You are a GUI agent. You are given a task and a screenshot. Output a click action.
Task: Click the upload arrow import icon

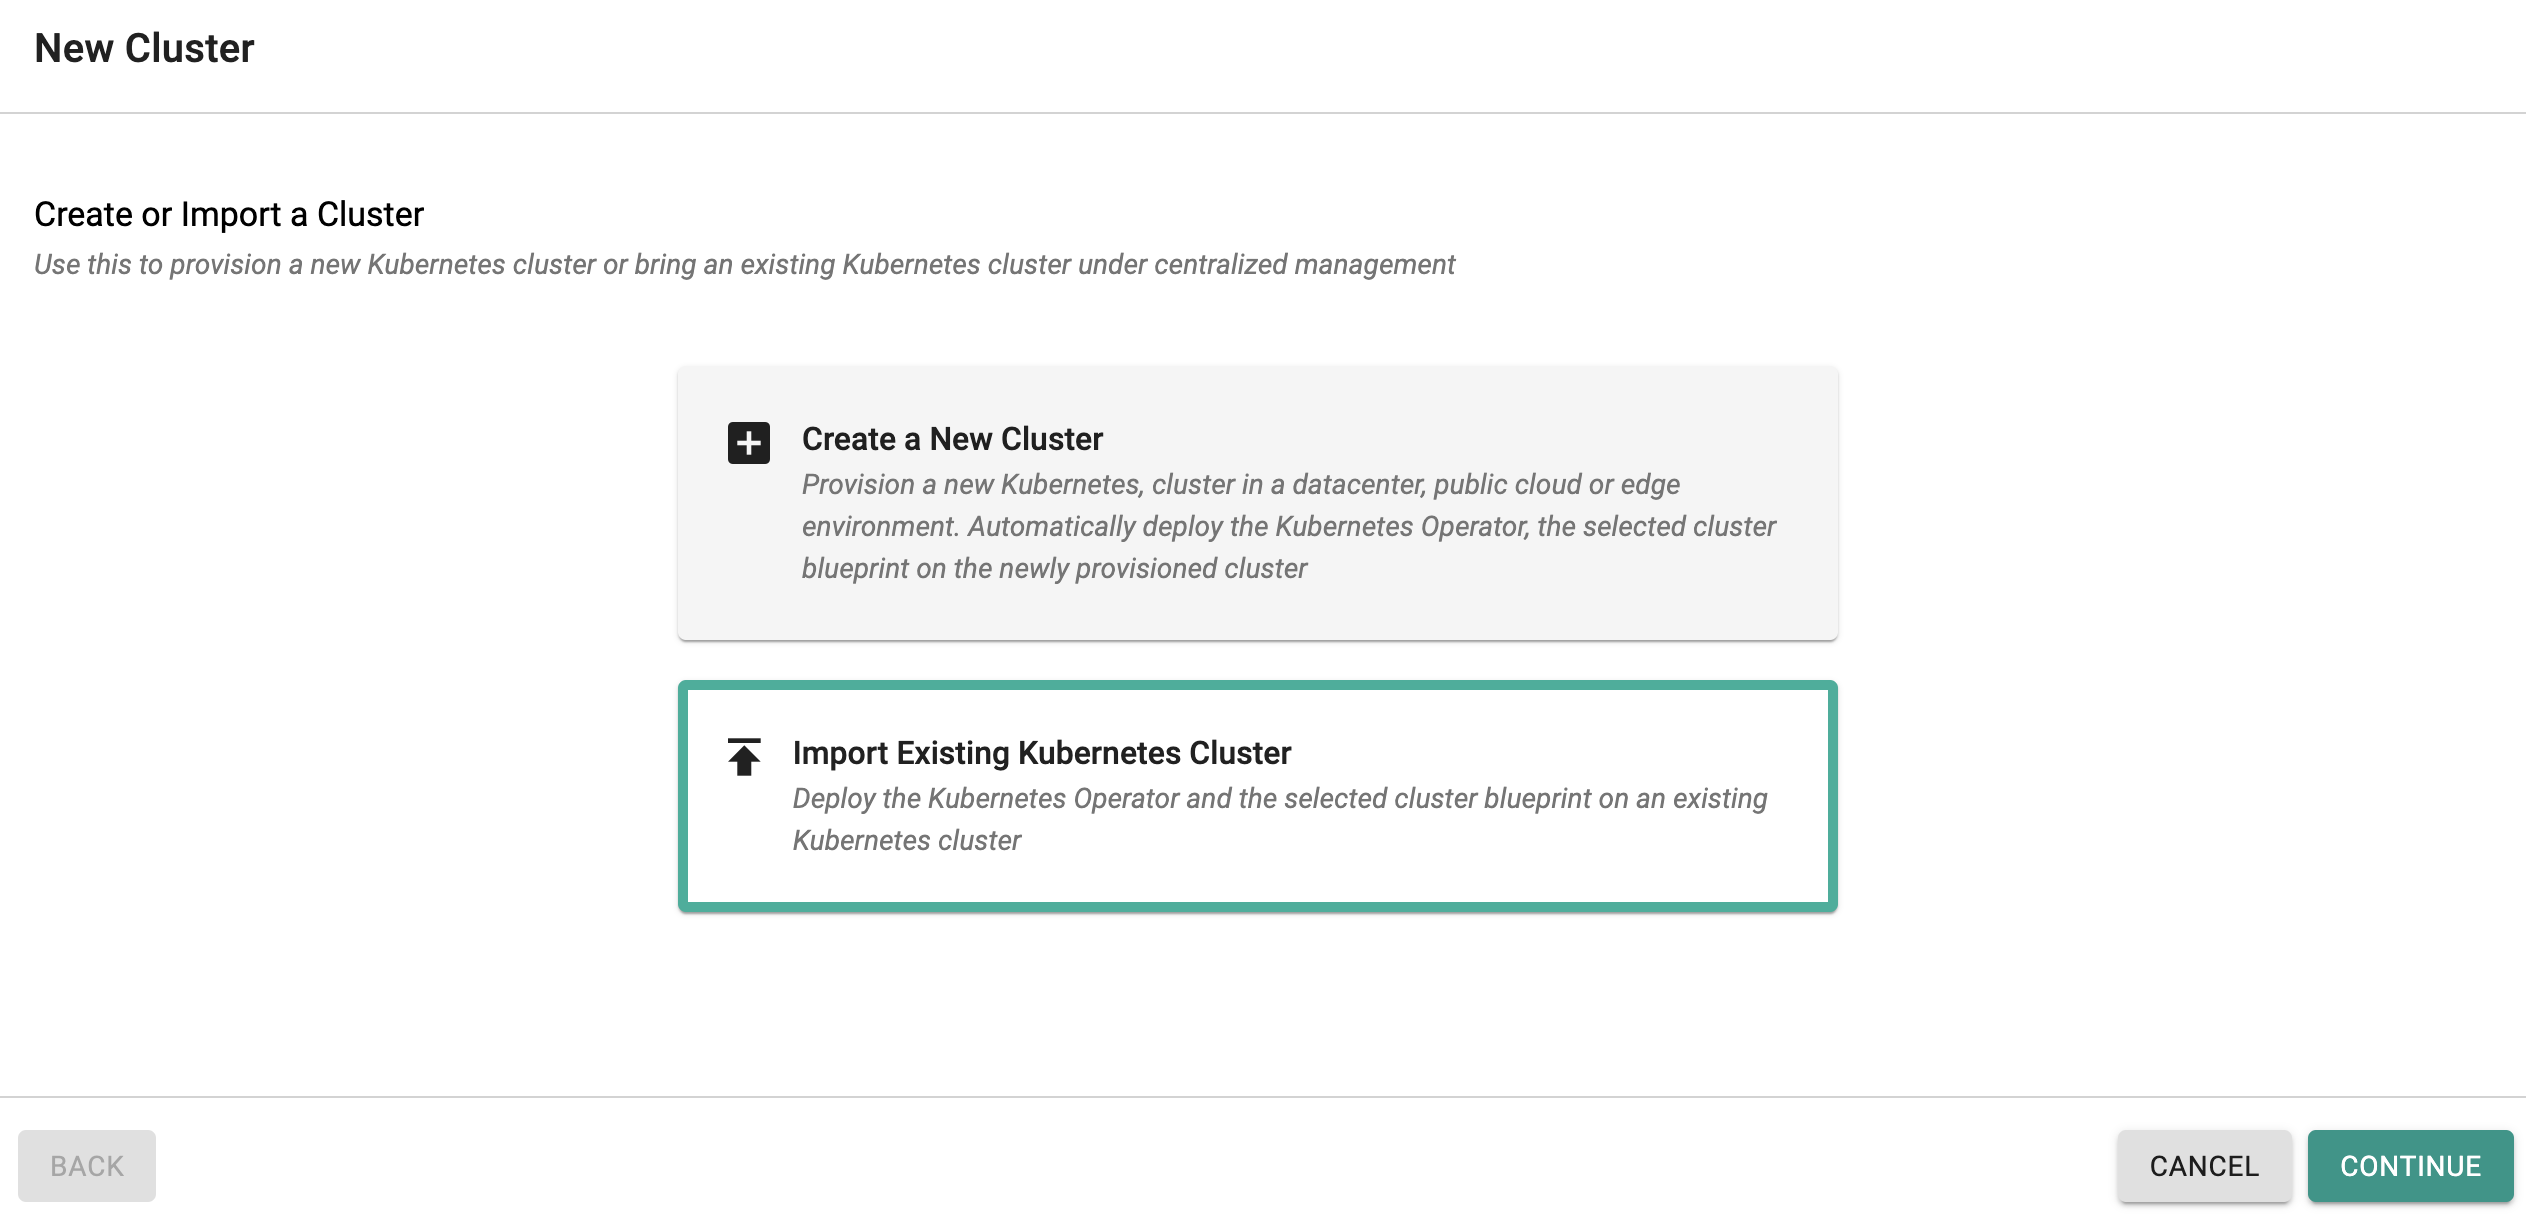point(744,757)
